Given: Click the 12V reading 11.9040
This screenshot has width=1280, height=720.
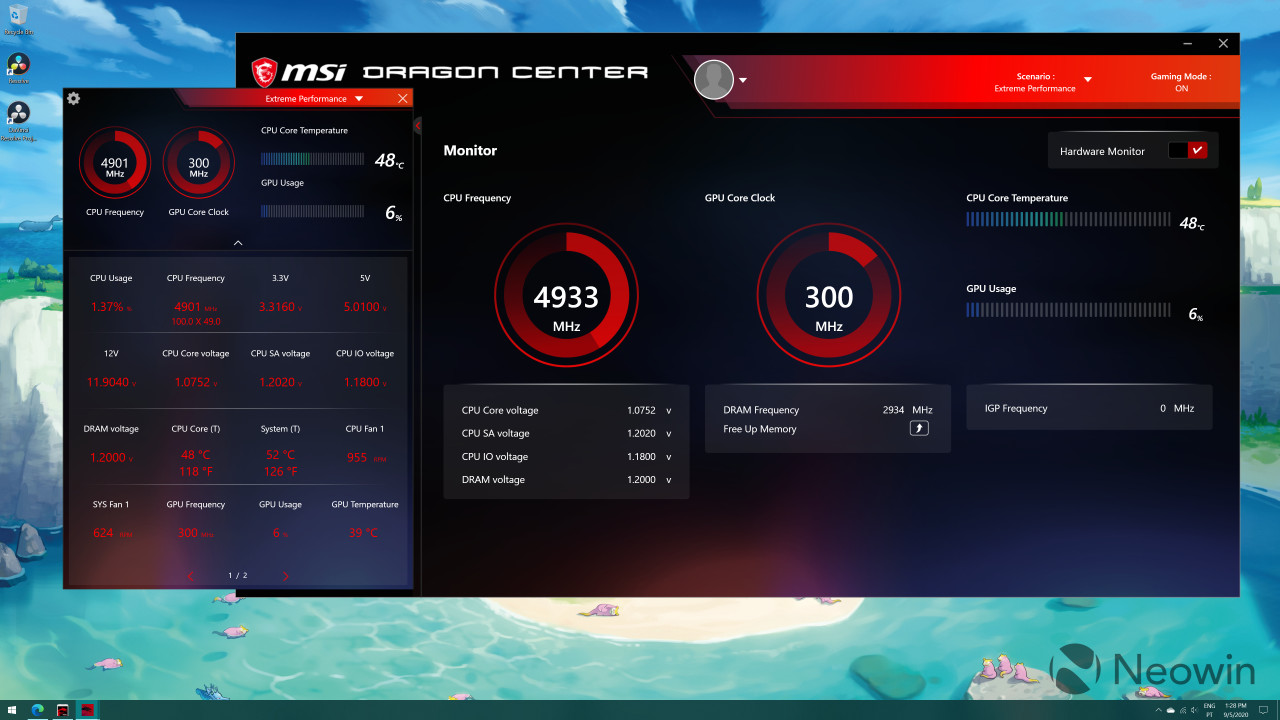Looking at the screenshot, I should pos(111,382).
